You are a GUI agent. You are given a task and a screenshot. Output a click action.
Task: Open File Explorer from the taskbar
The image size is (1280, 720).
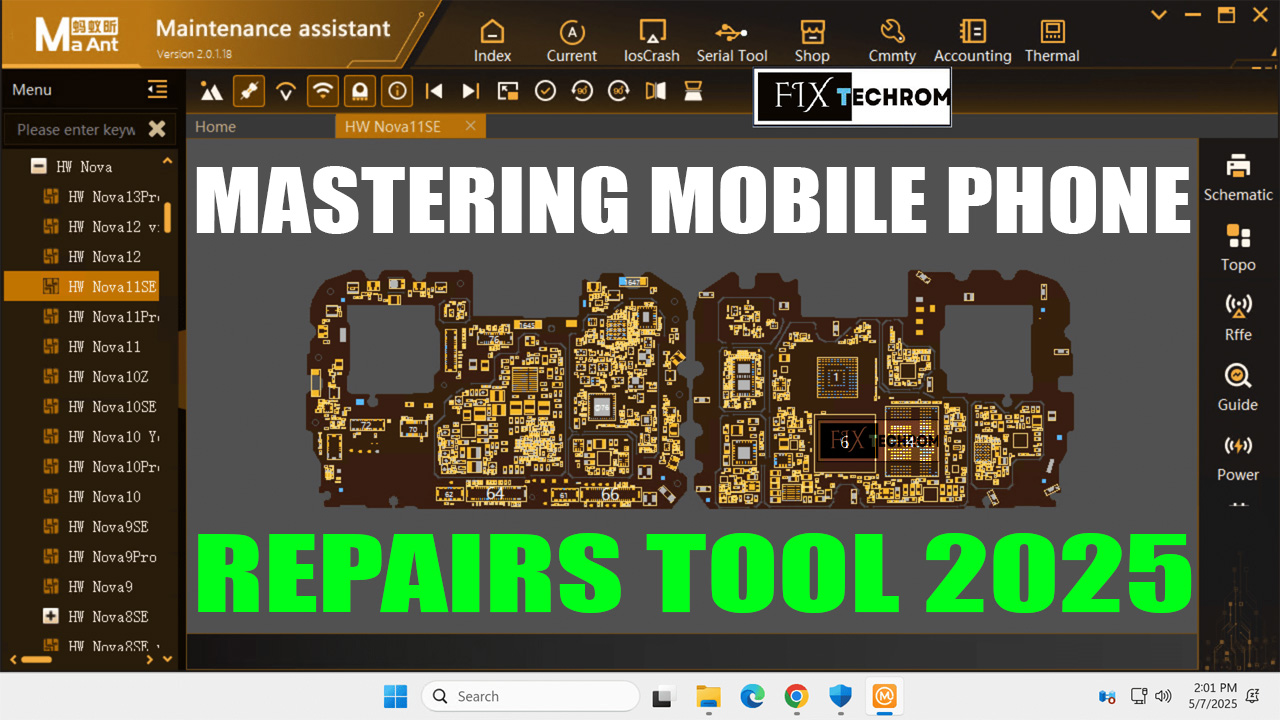[708, 696]
